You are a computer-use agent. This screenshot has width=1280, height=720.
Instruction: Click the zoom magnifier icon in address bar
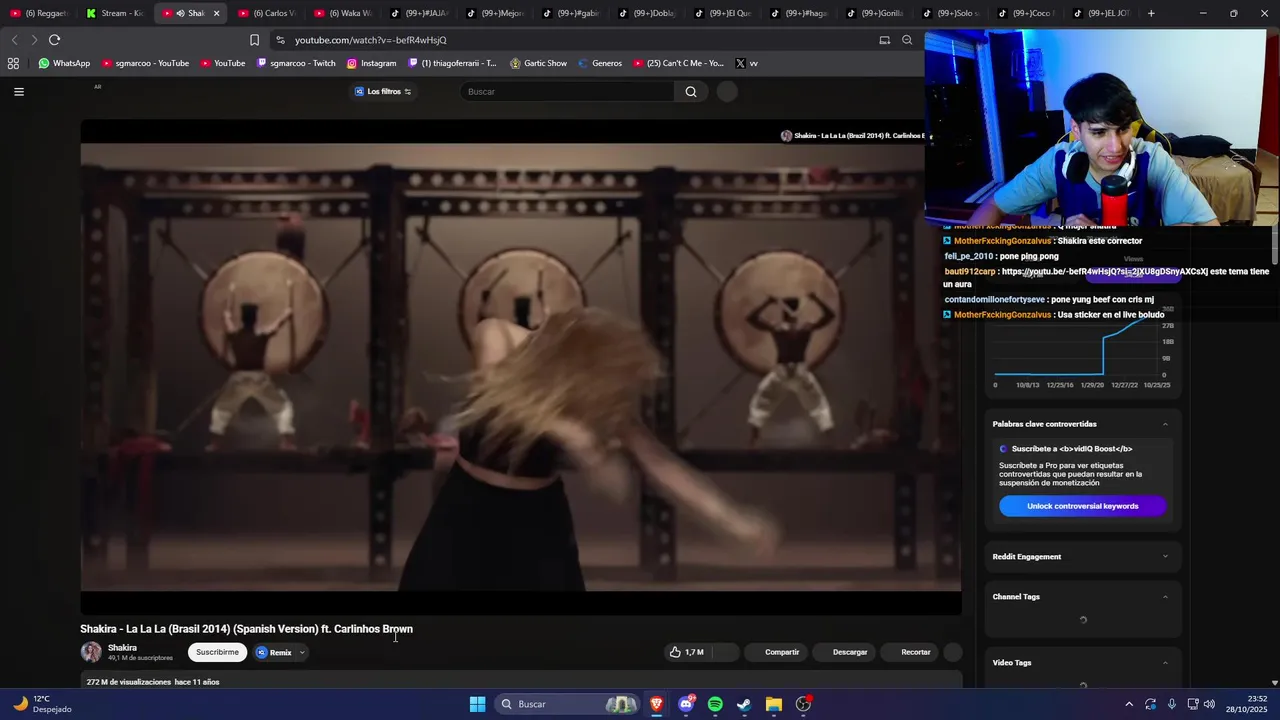[x=907, y=40]
